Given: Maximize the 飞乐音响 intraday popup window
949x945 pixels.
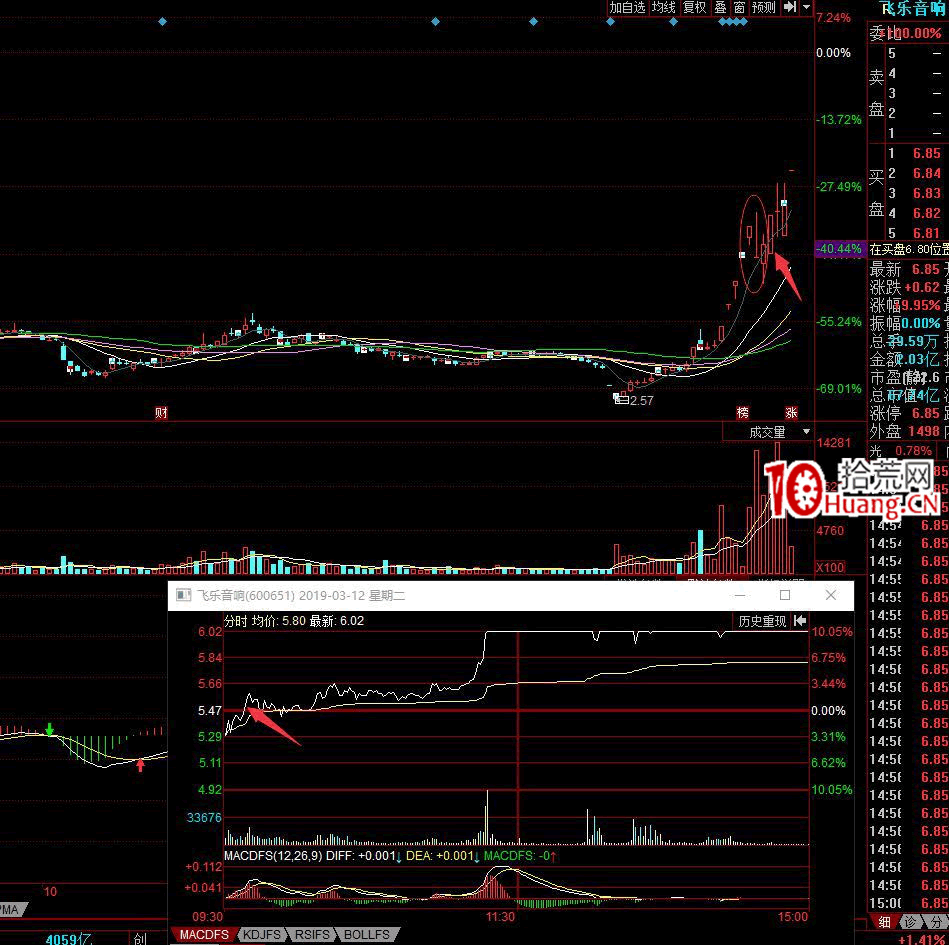Looking at the screenshot, I should point(785,596).
